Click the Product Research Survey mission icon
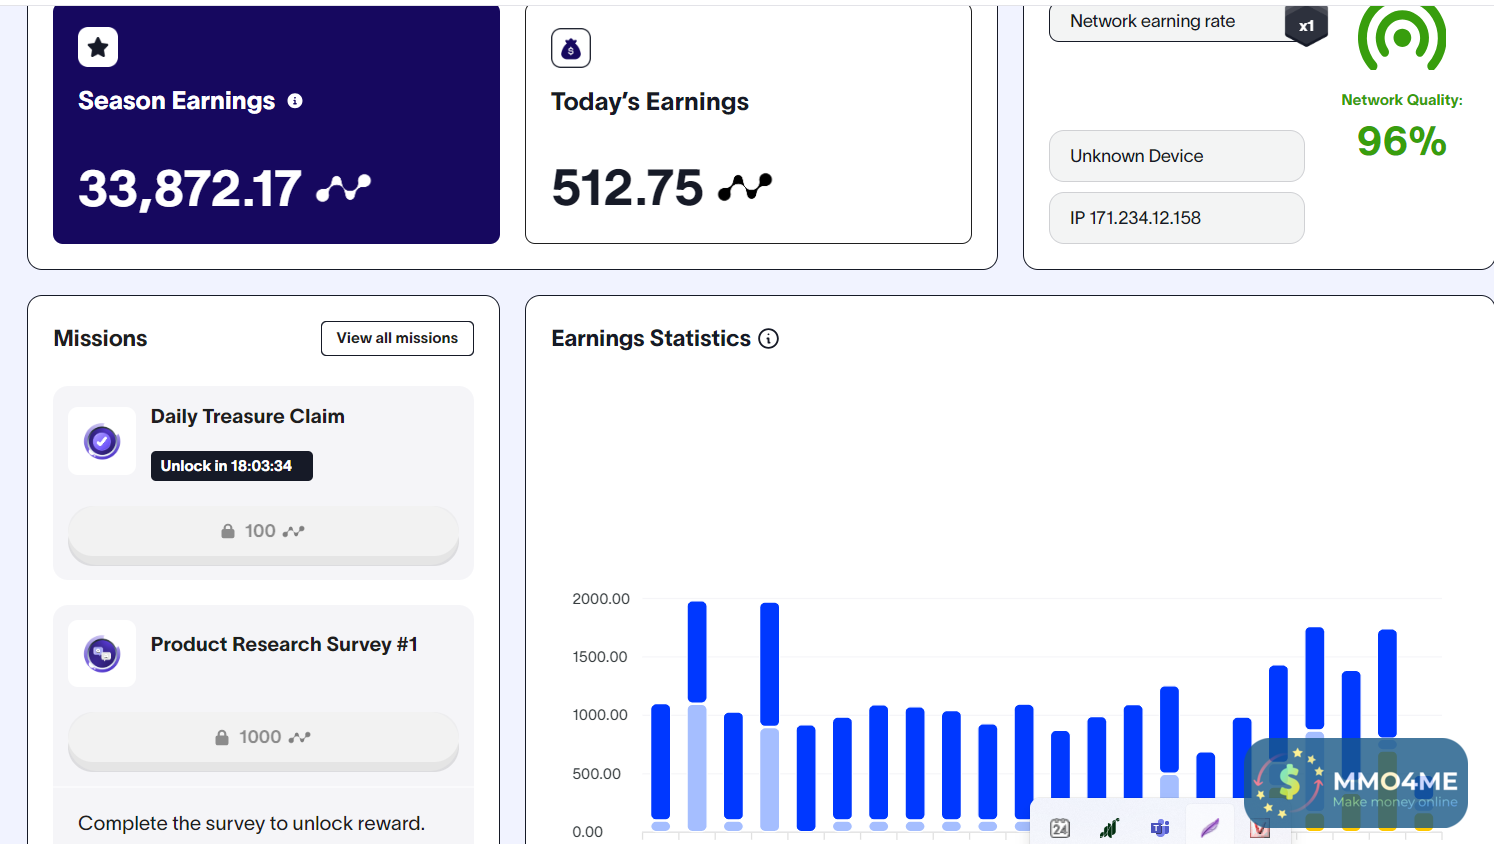 (x=102, y=654)
